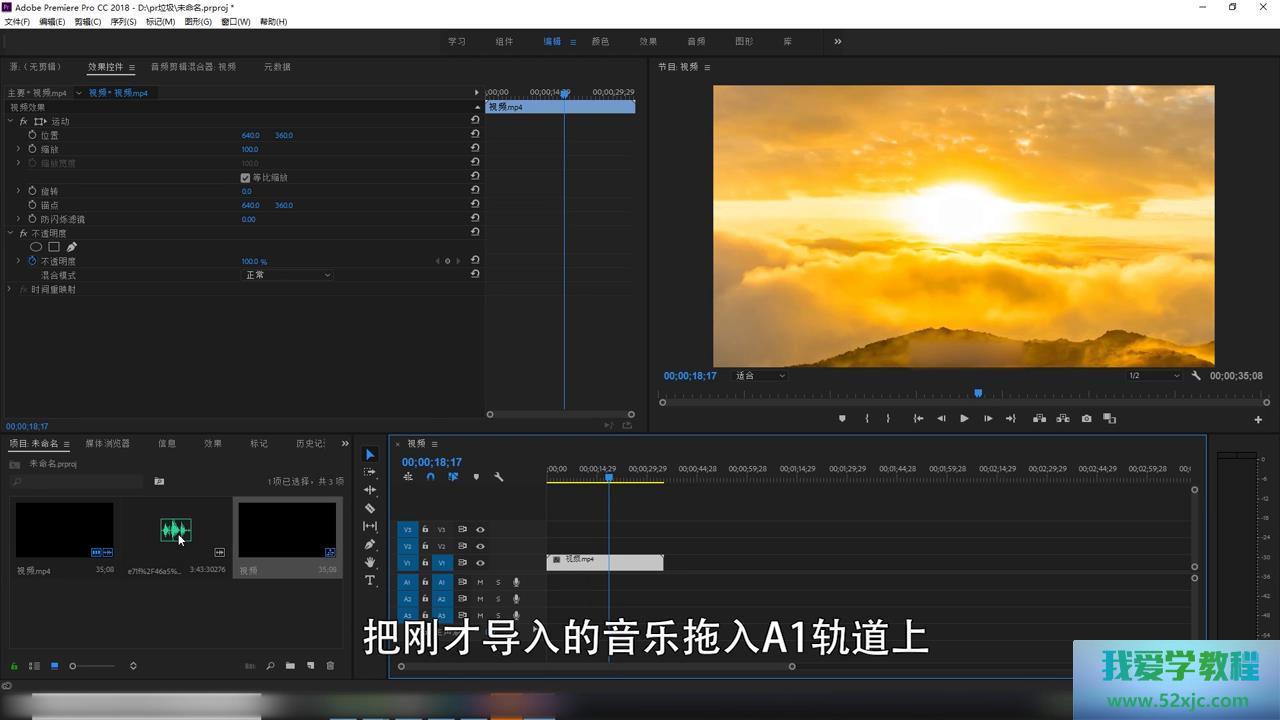Toggle snap magnet in the timeline
This screenshot has width=1280, height=720.
(430, 477)
